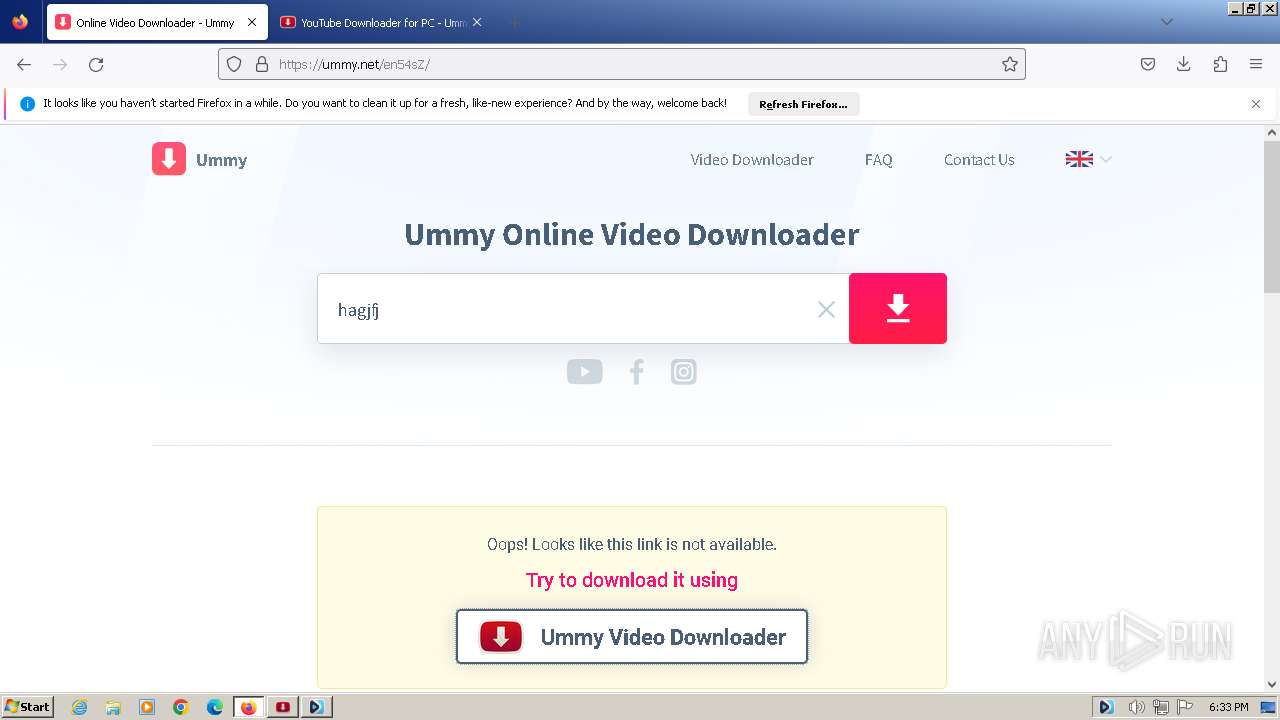Open Chrome from the taskbar
This screenshot has width=1280, height=720.
coord(181,707)
